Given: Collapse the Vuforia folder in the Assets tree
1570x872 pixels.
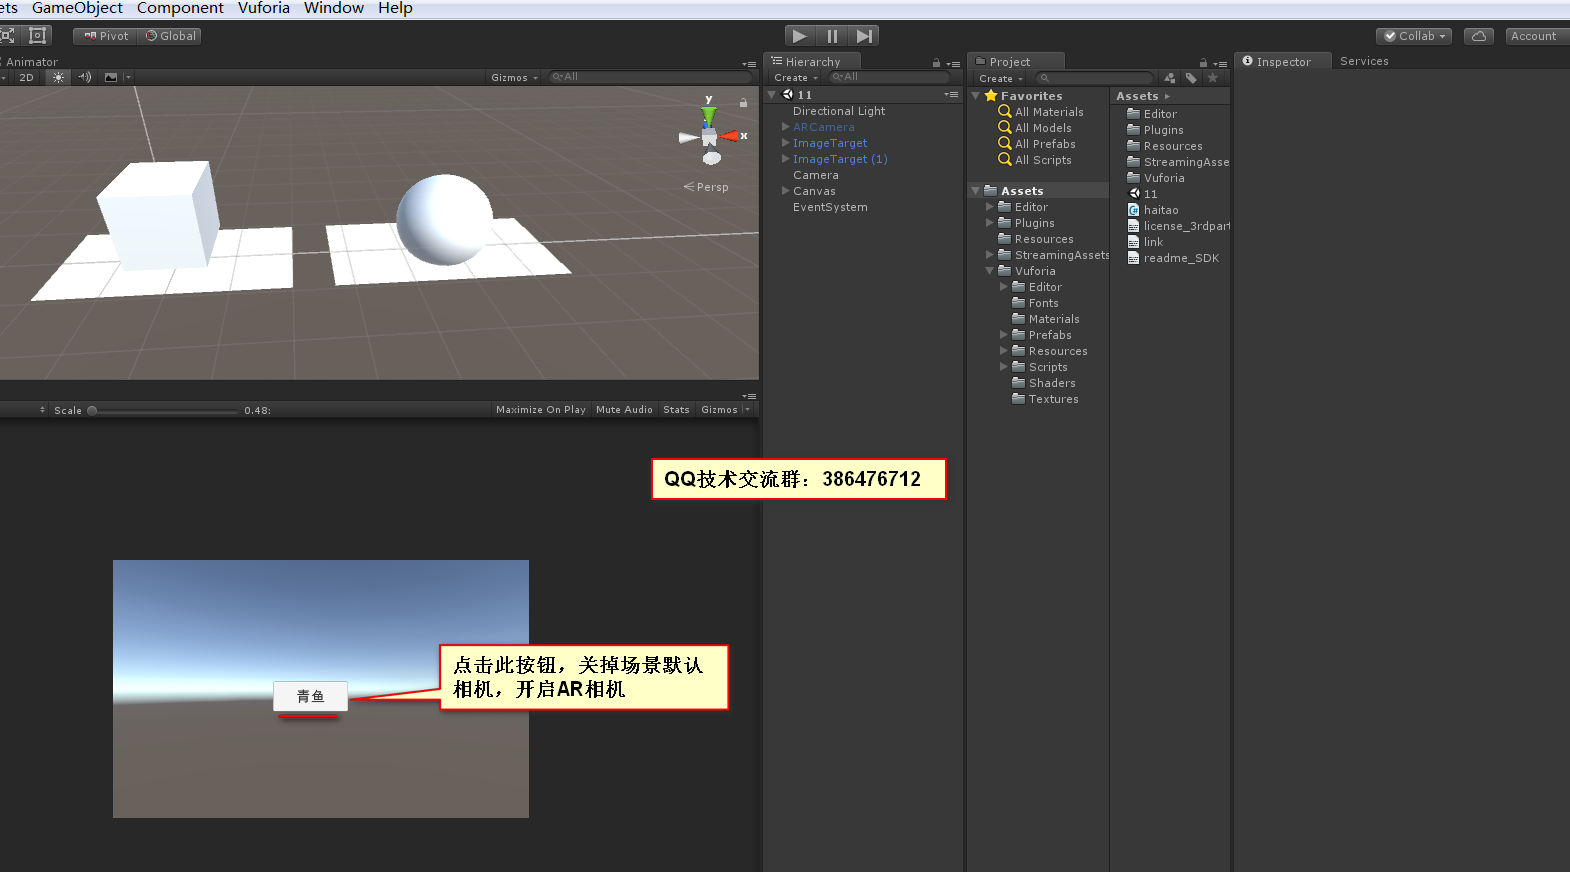Looking at the screenshot, I should 990,271.
